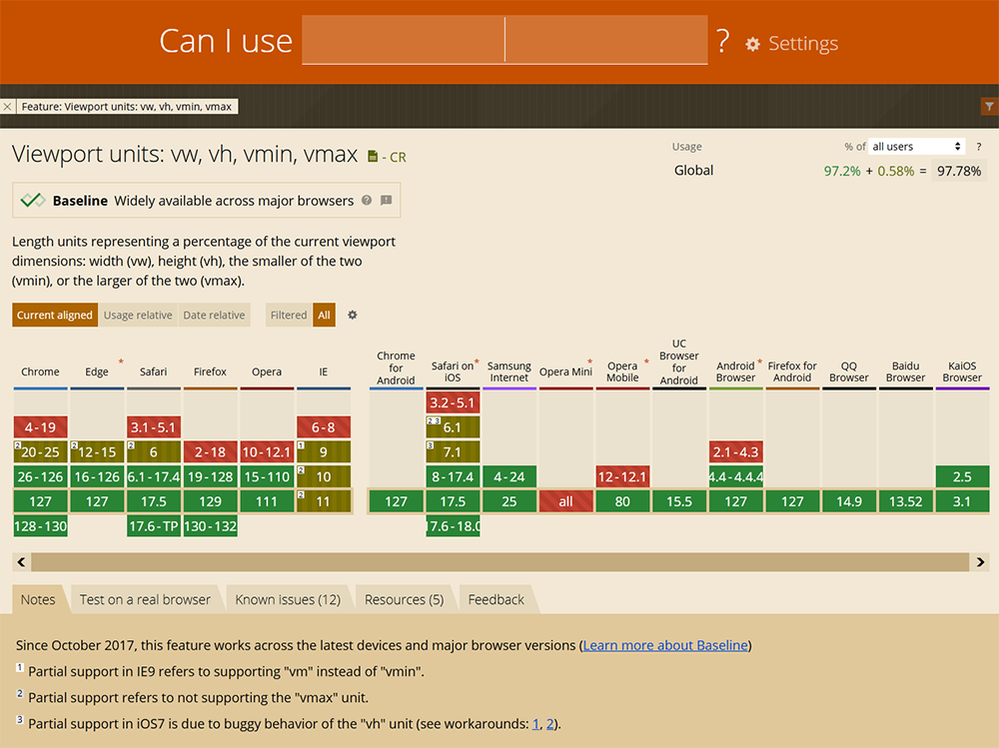Screen dimensions: 999x748
Task: Click the Samsung Internet header
Action: coord(509,371)
